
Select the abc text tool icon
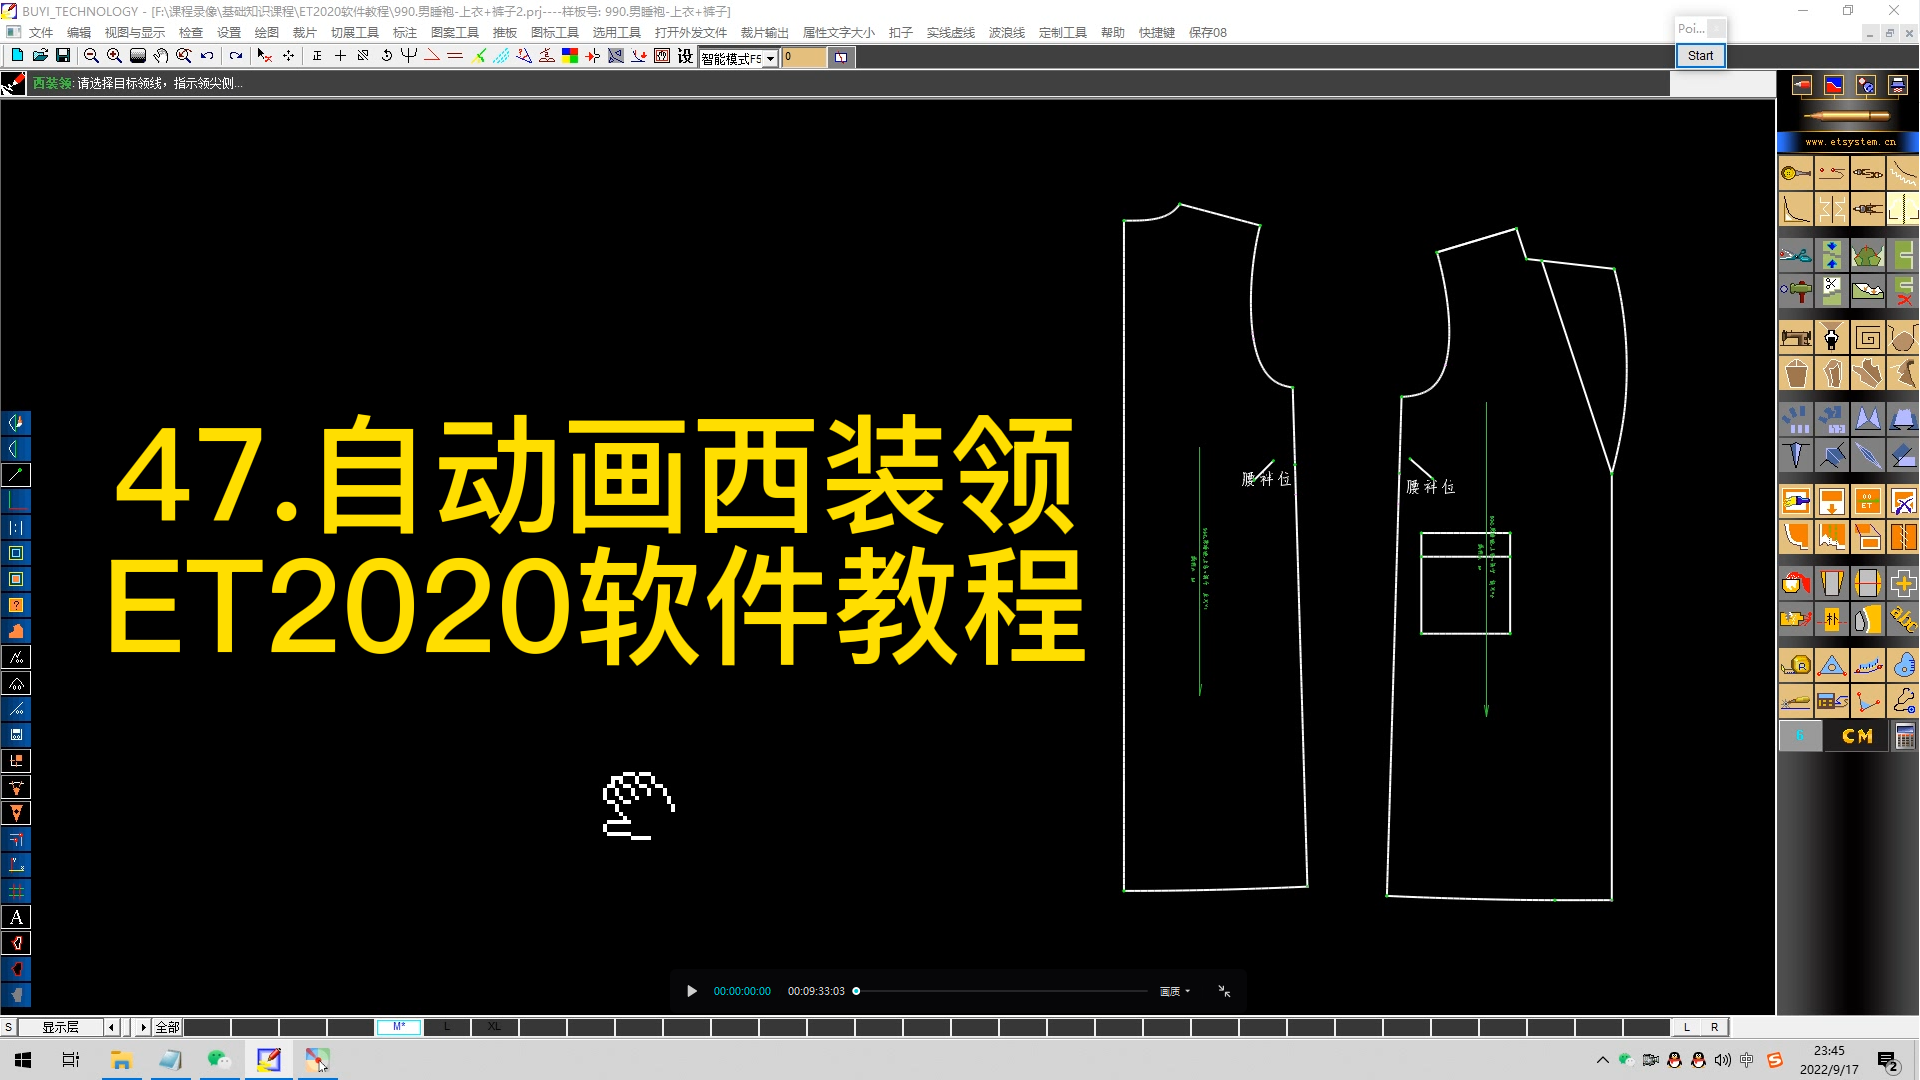(1903, 619)
